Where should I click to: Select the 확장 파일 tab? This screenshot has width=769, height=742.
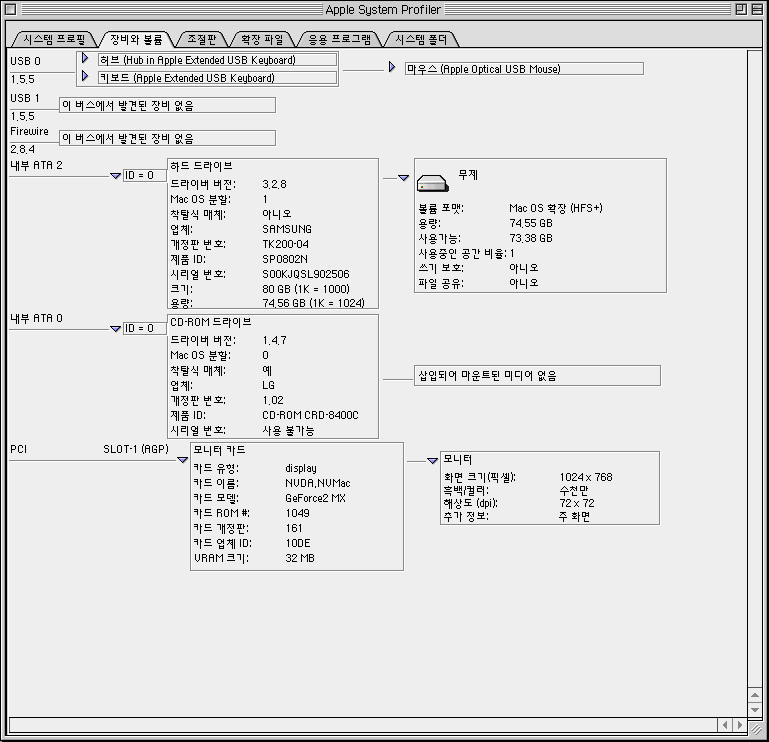[262, 40]
